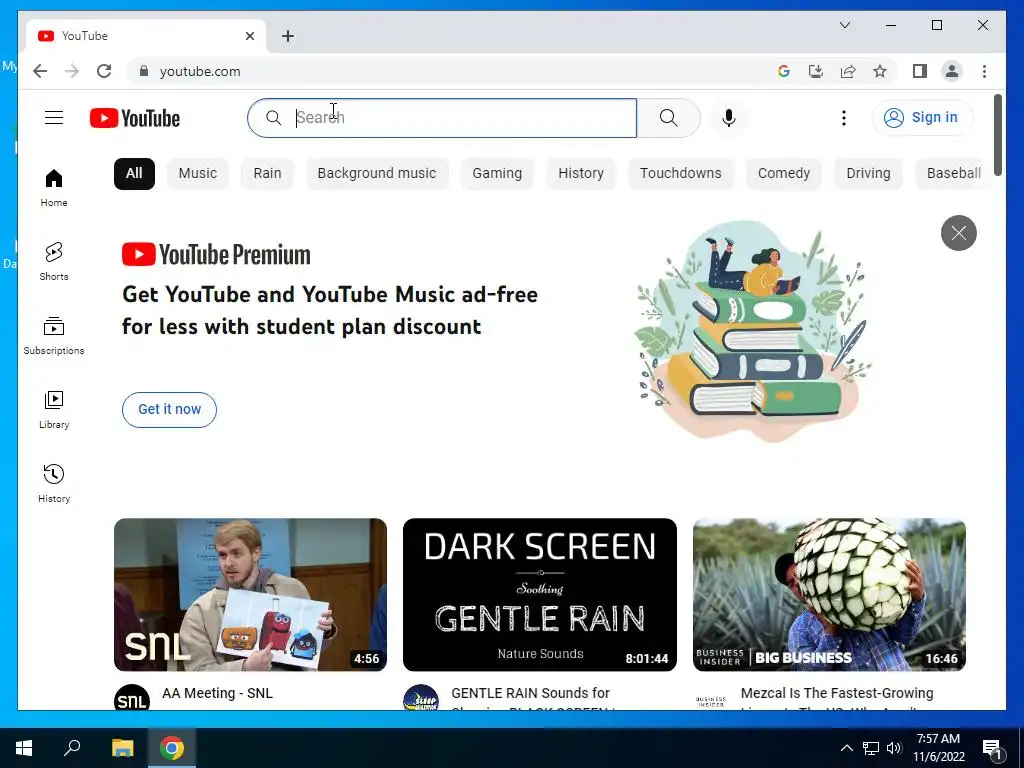
Task: Select the Gaming filter chip
Action: [497, 173]
